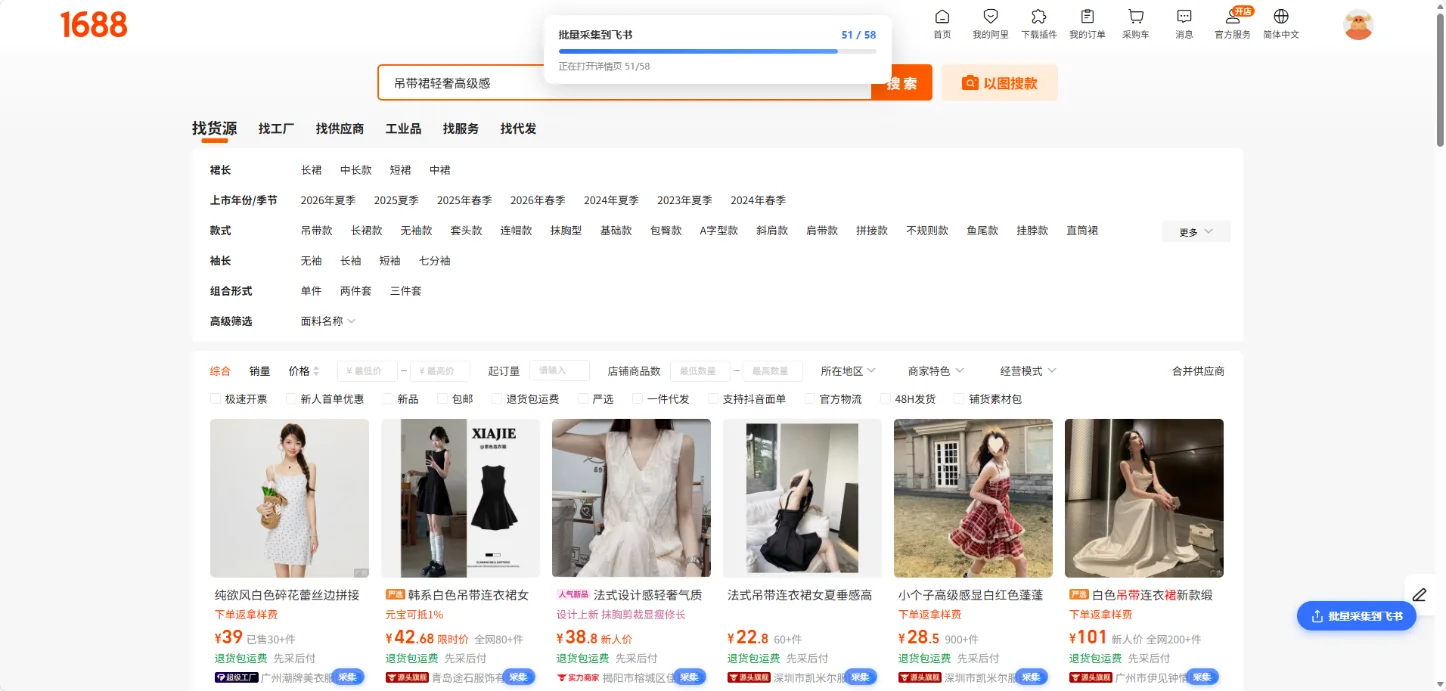Image resolution: width=1446 pixels, height=691 pixels.
Task: Open 我的订单 clipboard icon
Action: pos(1087,17)
